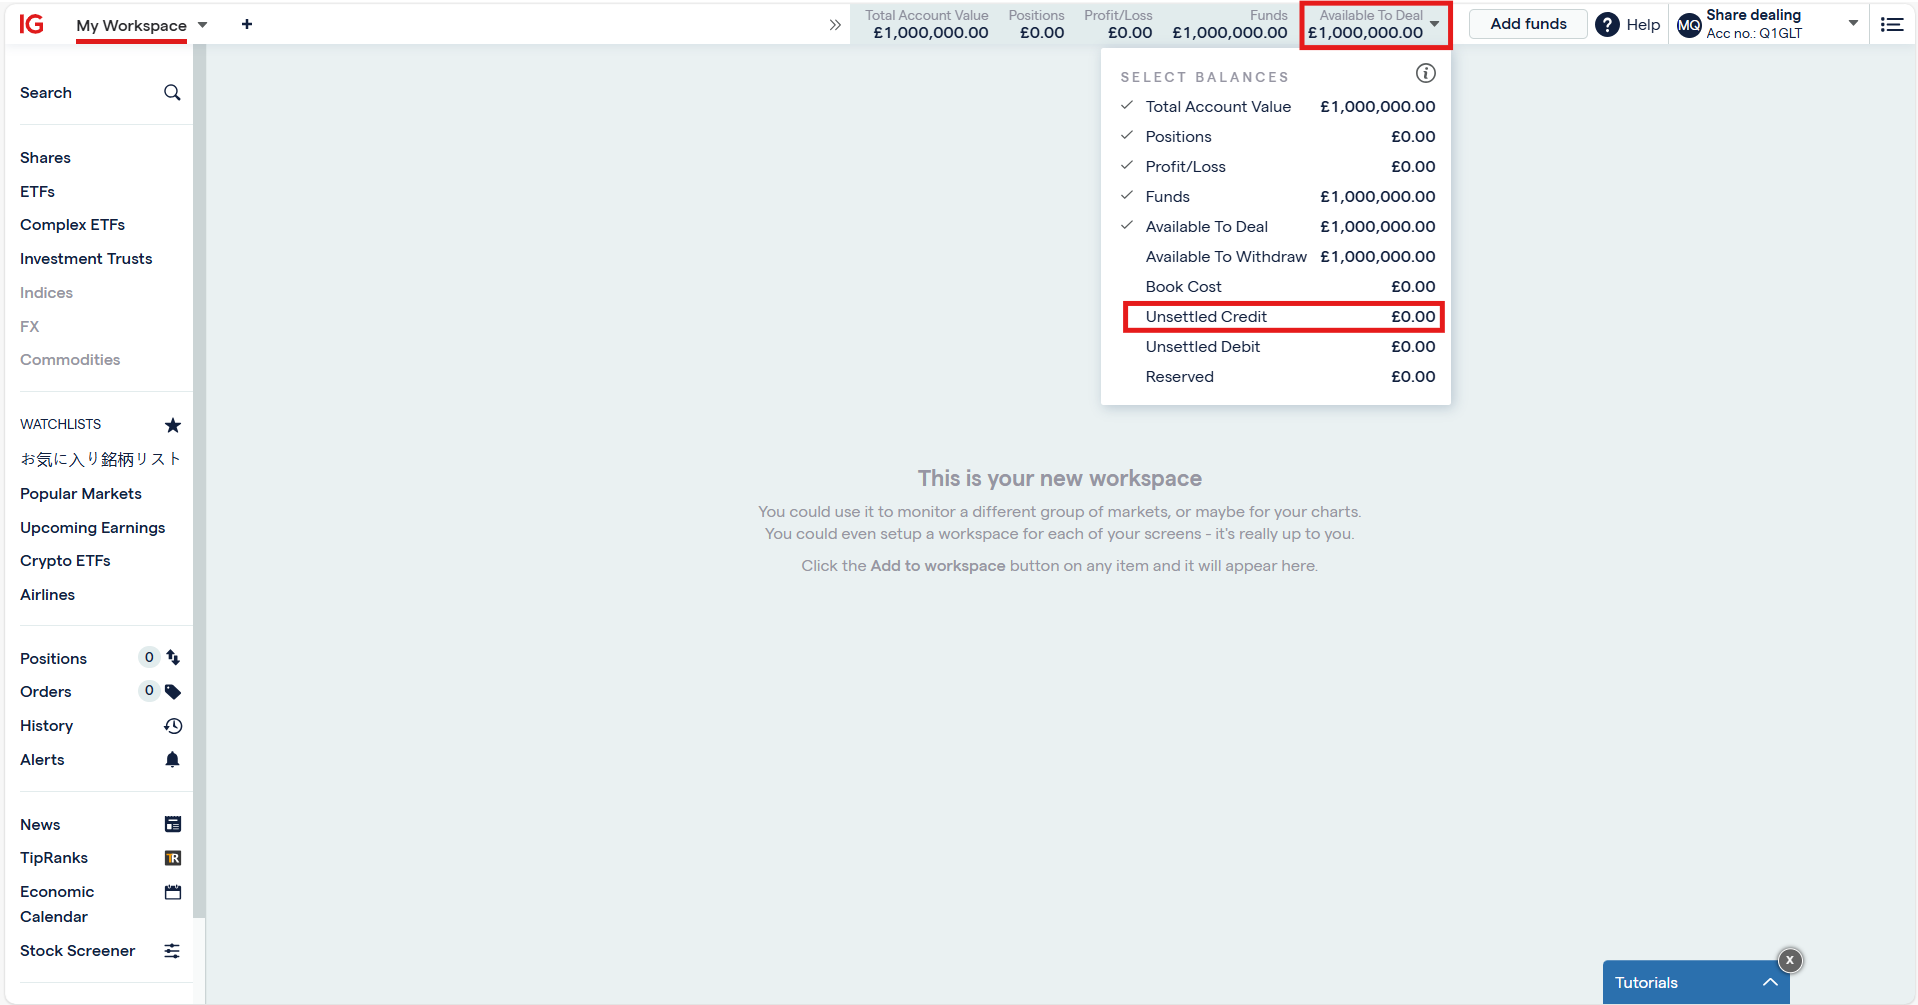Expand the Share dealing account selector
The image size is (1918, 1005).
click(1852, 24)
